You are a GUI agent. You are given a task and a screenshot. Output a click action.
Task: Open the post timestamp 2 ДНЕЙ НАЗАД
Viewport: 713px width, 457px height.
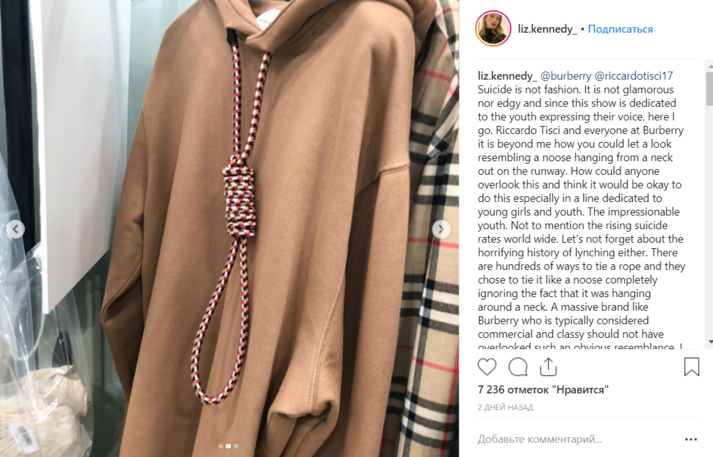505,407
